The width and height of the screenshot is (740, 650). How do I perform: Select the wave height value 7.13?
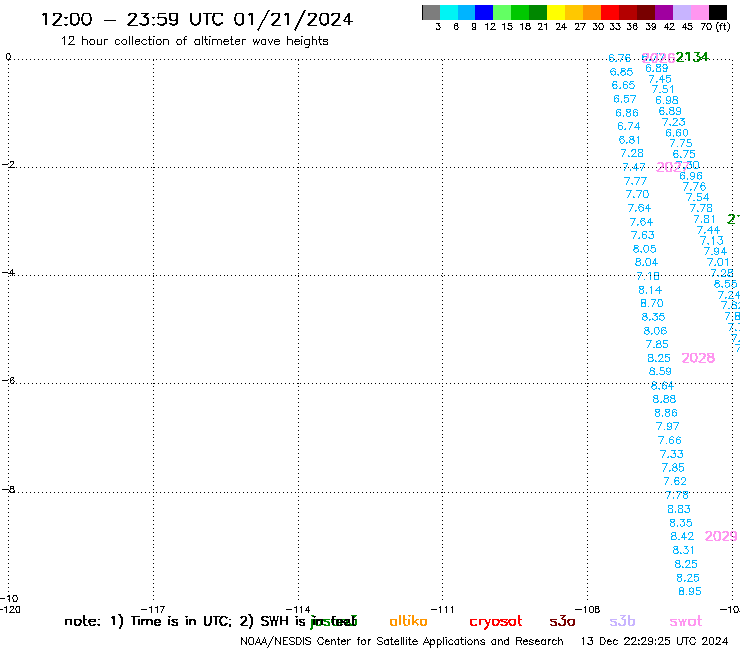click(712, 241)
